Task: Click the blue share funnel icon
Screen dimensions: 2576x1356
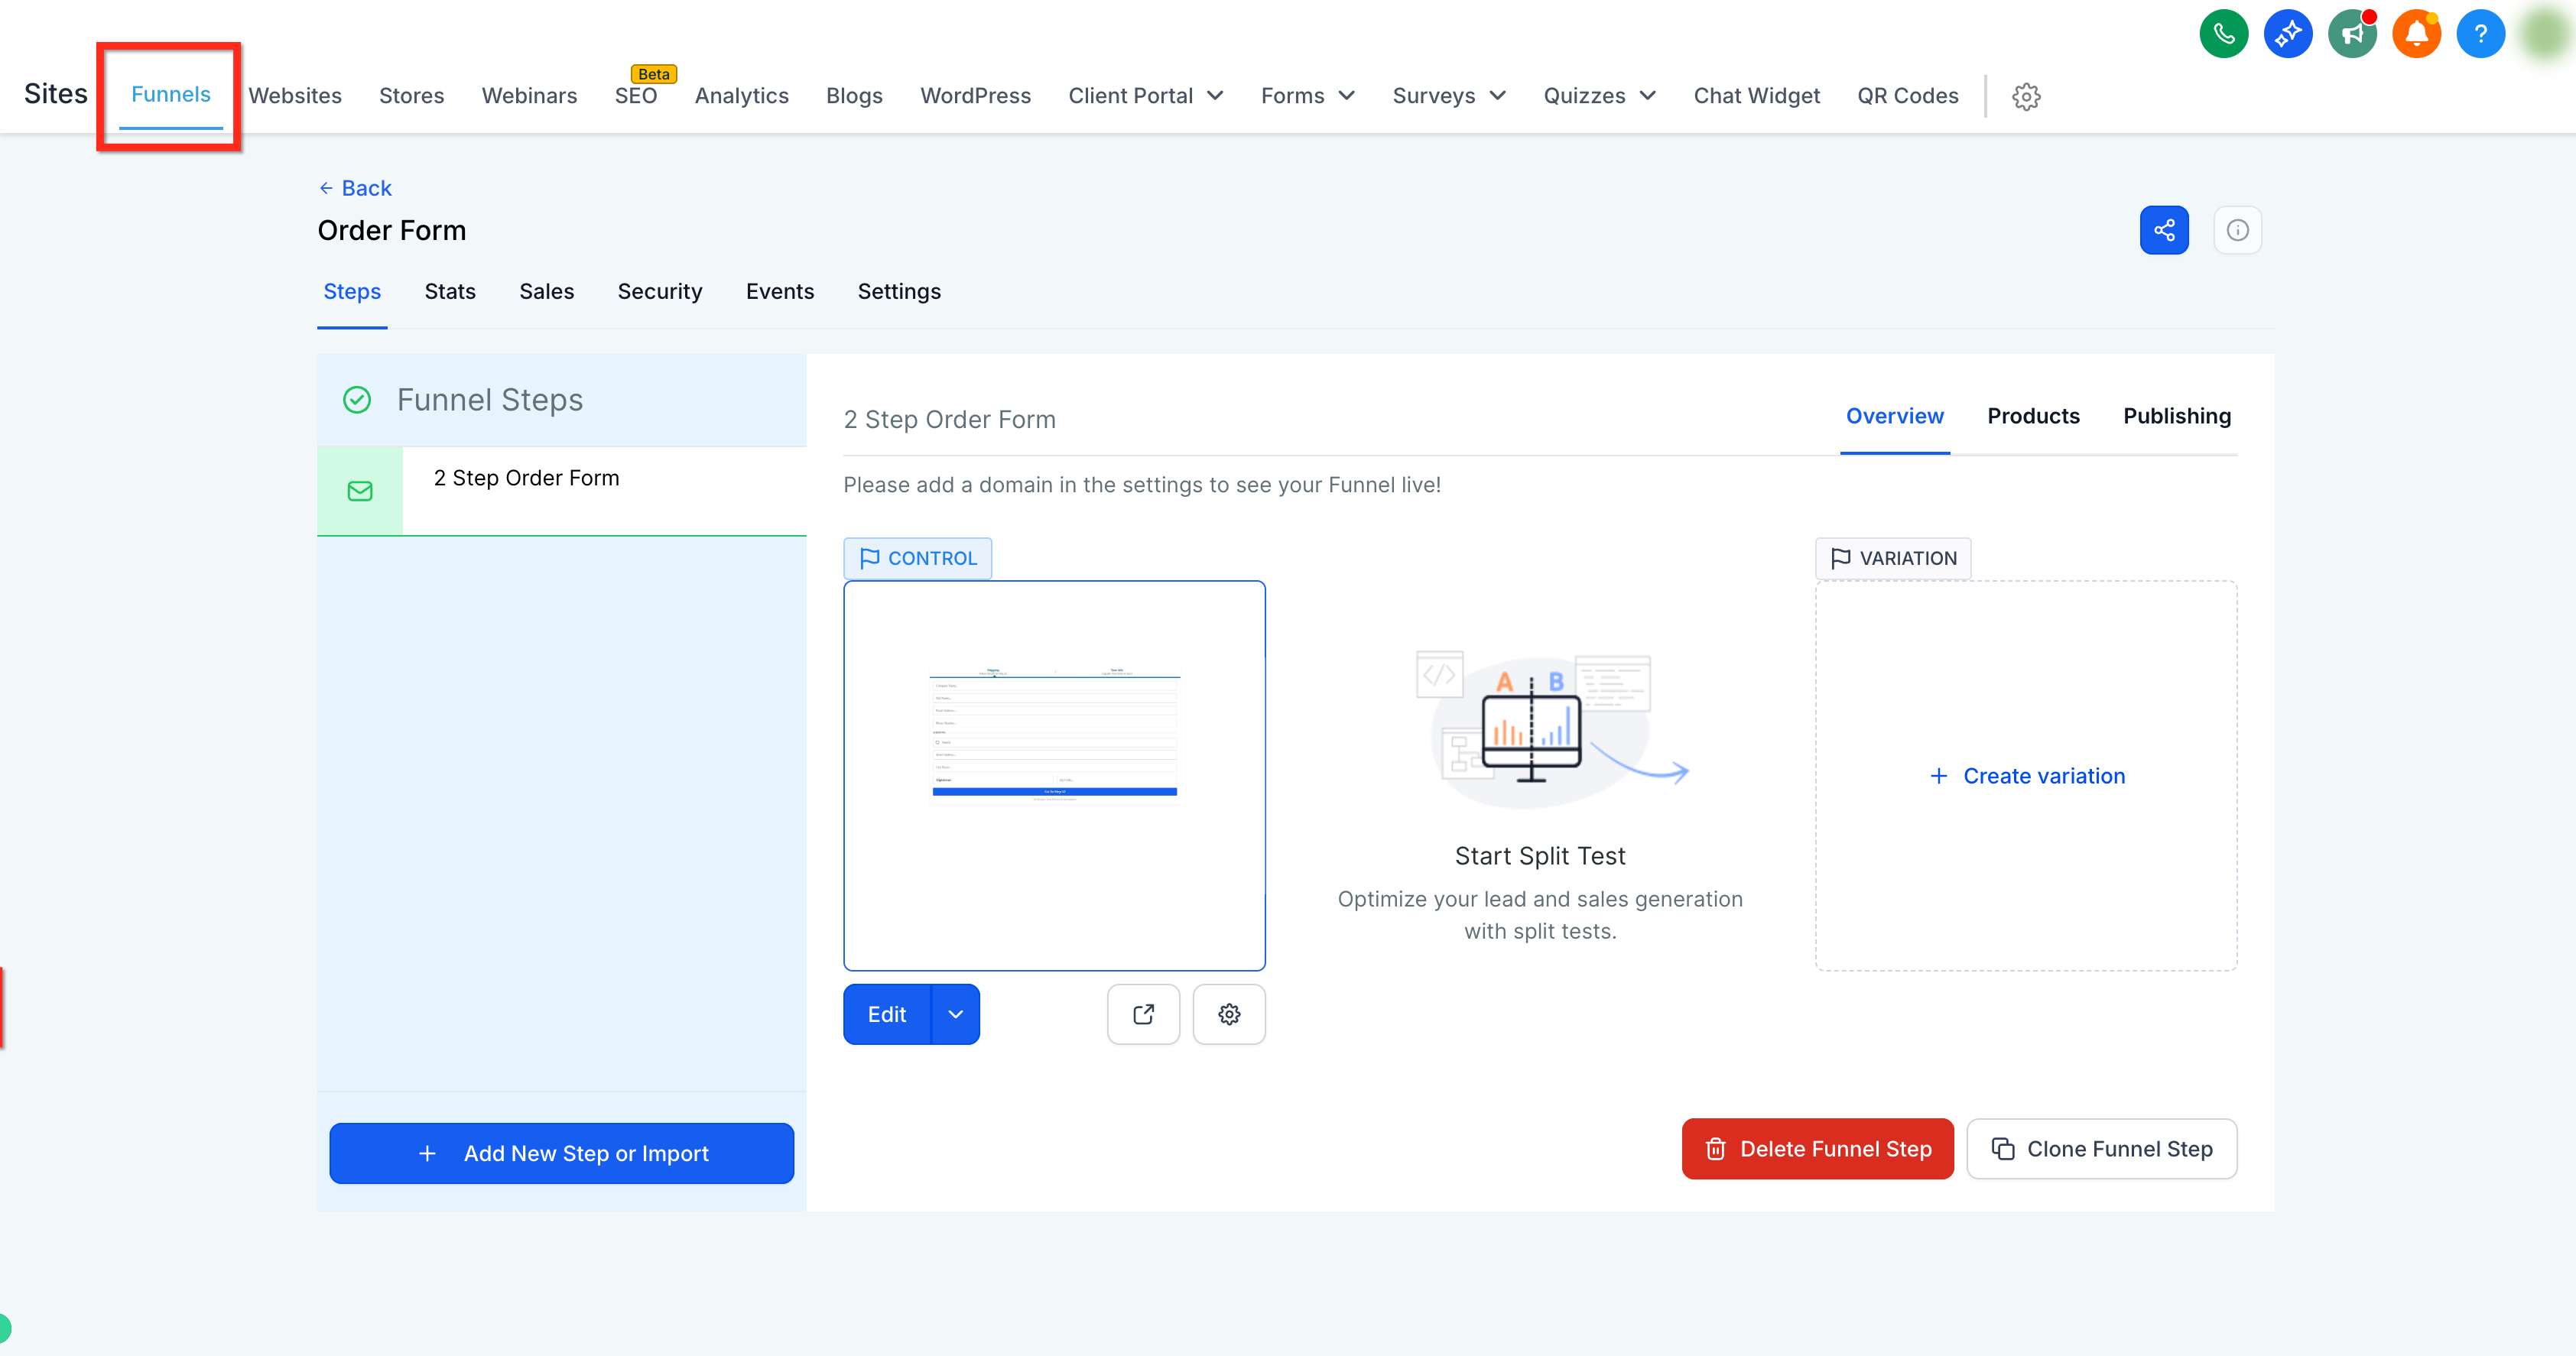Action: (x=2164, y=230)
